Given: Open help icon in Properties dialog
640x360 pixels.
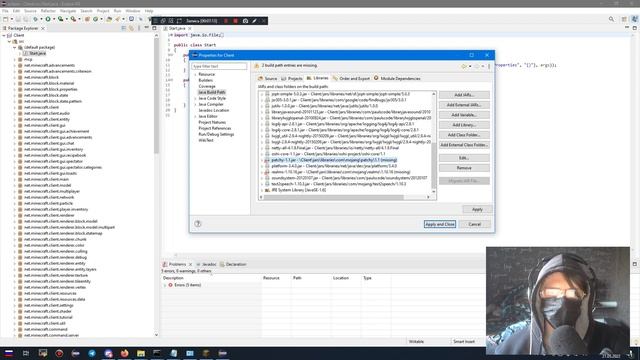Looking at the screenshot, I should point(198,224).
